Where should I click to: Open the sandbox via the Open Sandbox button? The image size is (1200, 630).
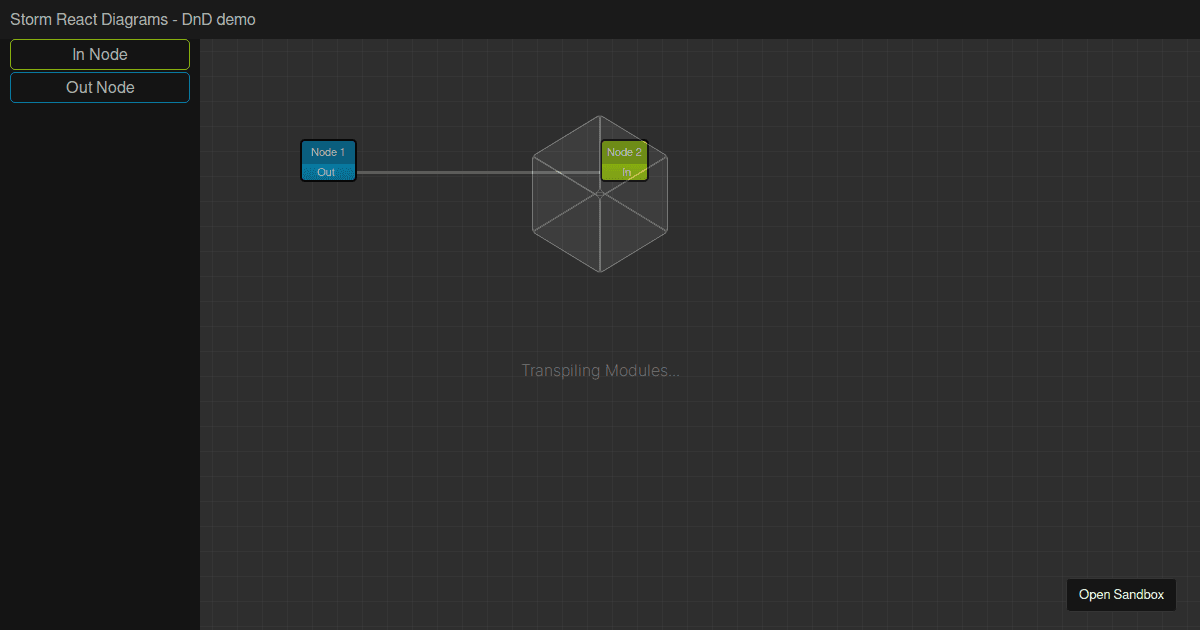pos(1121,594)
